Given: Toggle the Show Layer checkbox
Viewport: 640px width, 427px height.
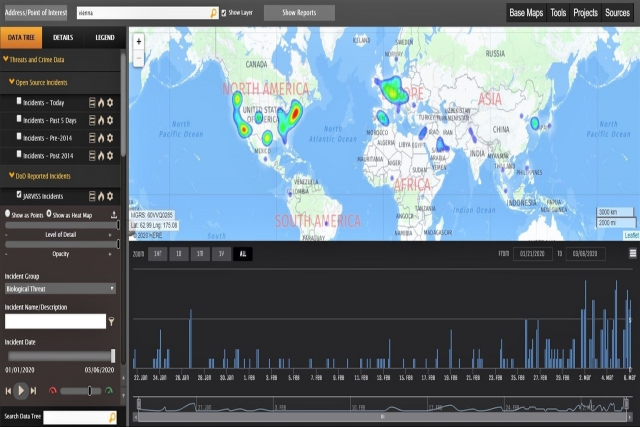Looking at the screenshot, I should [x=224, y=13].
